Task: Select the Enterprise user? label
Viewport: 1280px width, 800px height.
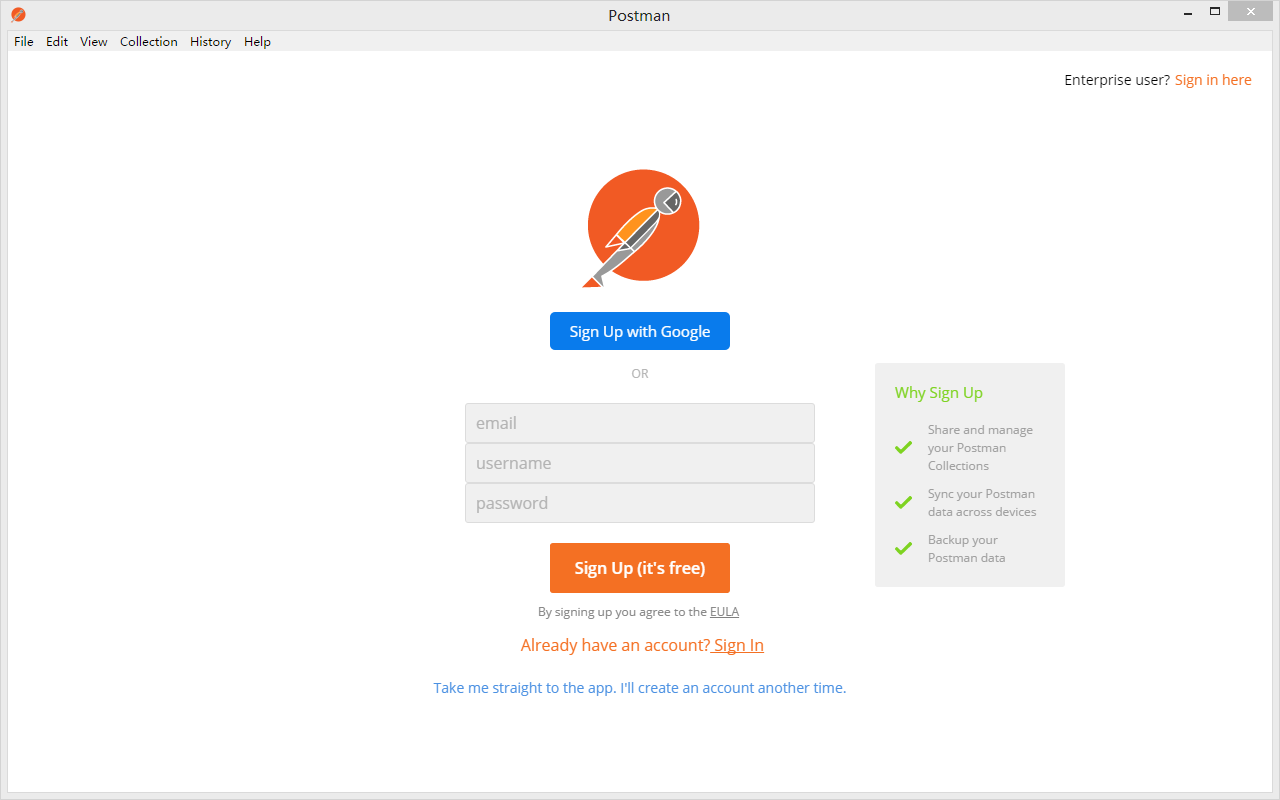Action: pyautogui.click(x=1117, y=80)
